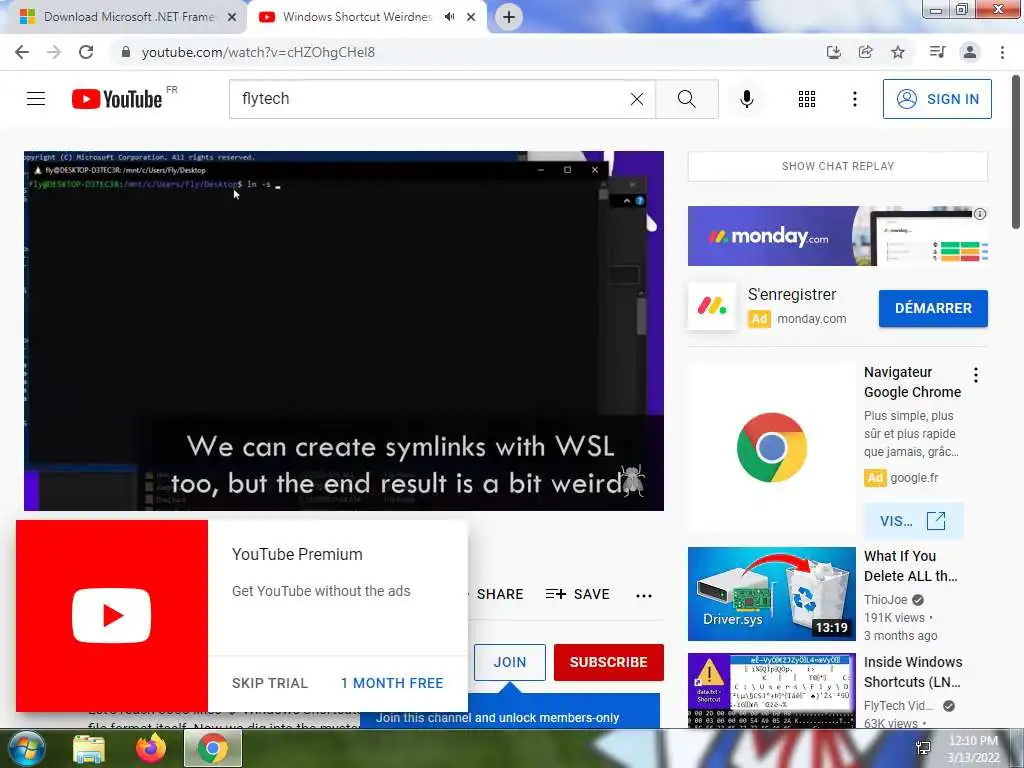Switch to Download Microsoft .NET Framework tab

click(x=129, y=17)
